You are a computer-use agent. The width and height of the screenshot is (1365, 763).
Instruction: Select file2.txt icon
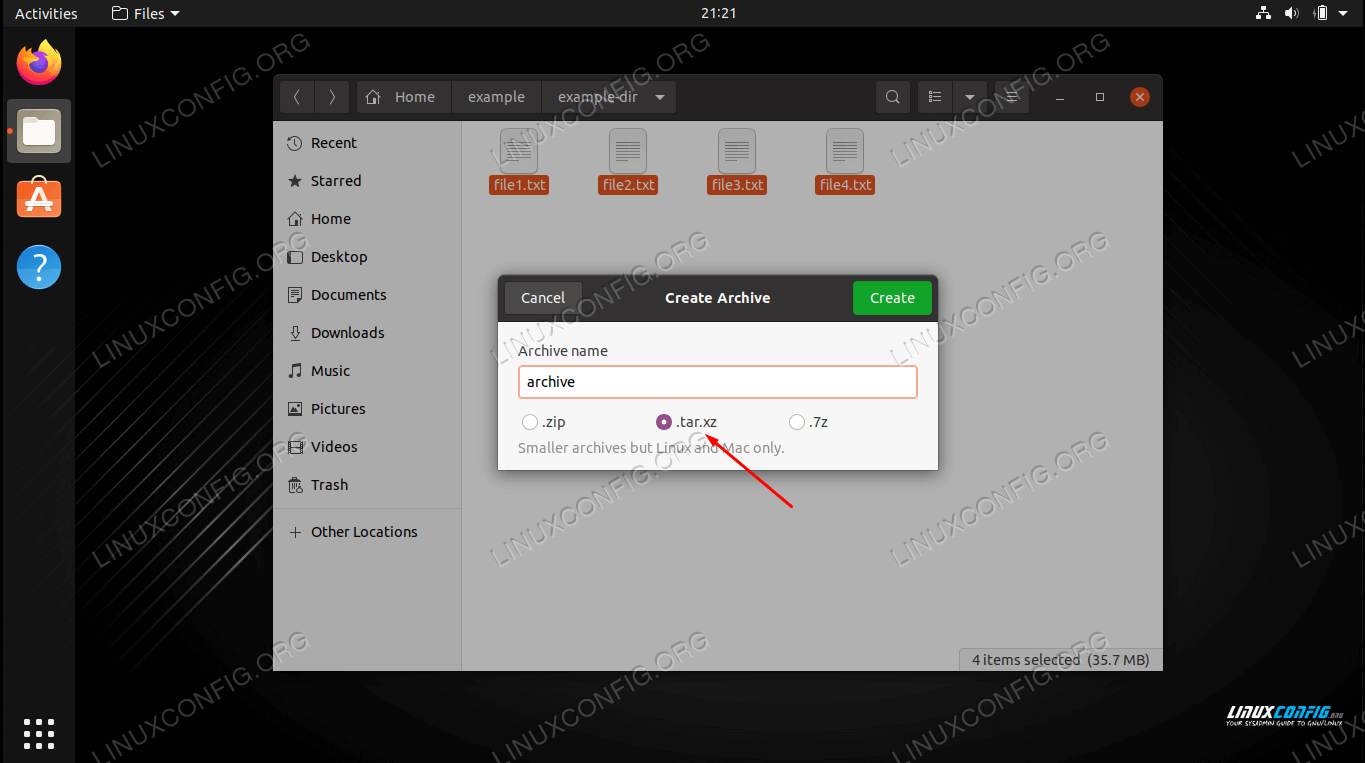pos(628,151)
